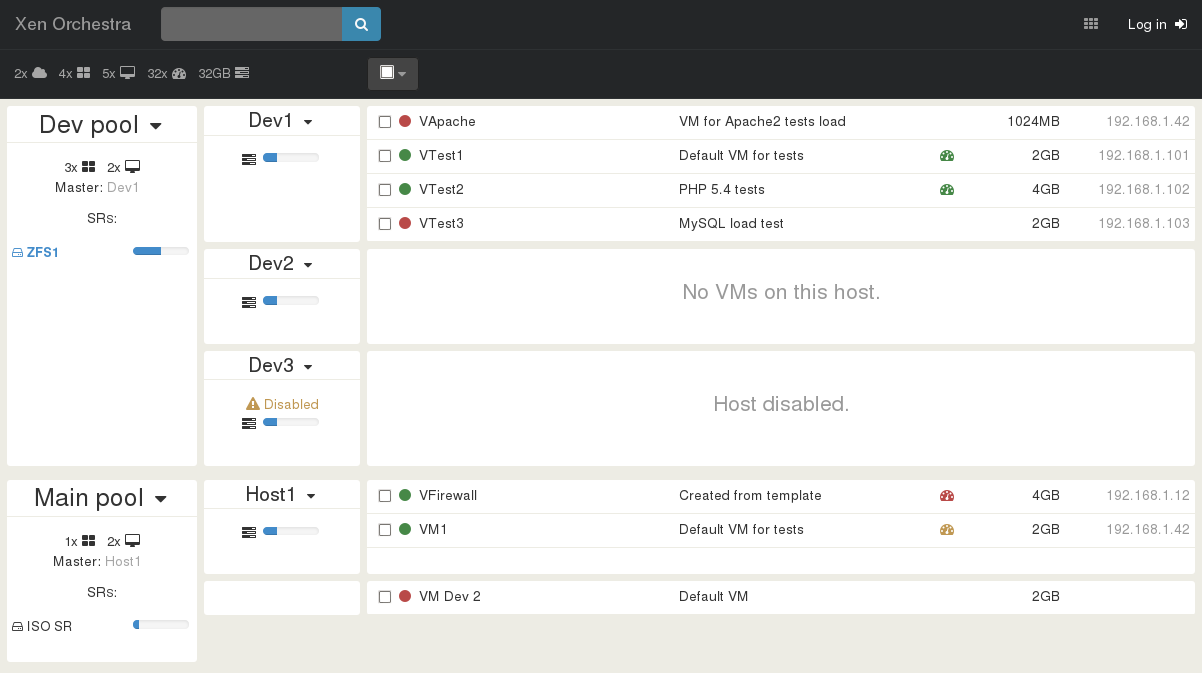Viewport: 1202px width, 673px height.
Task: Click the 32GB memory icon
Action: [x=242, y=73]
